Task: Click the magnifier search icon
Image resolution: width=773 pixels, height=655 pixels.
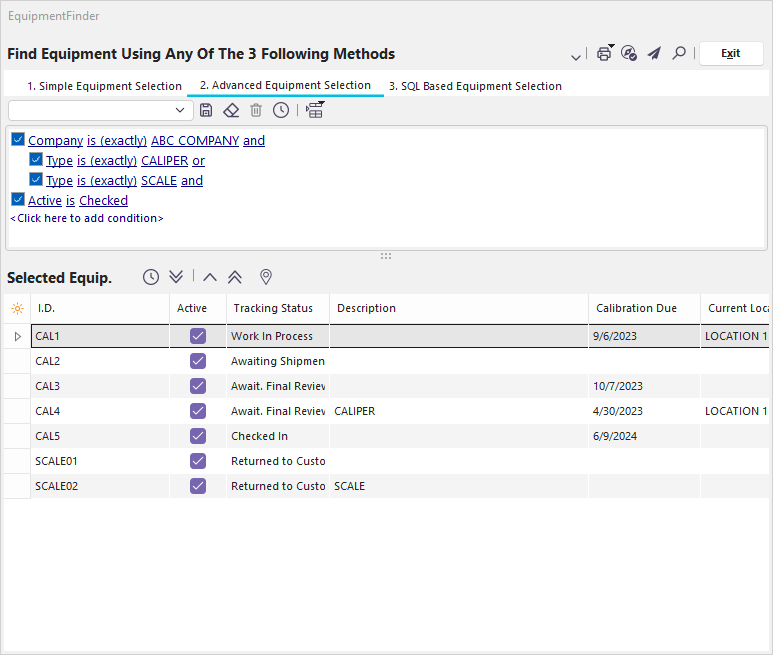Action: (679, 54)
